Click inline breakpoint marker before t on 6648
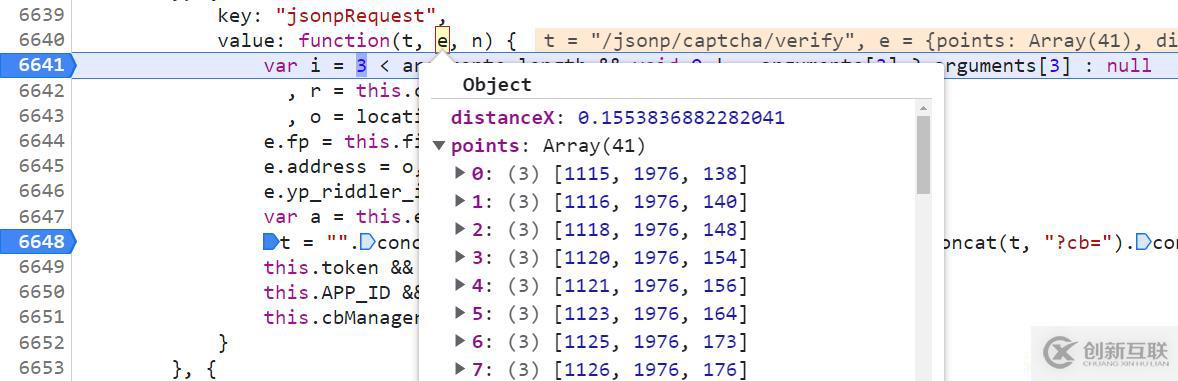Viewport: 1178px width, 381px height. coord(271,242)
